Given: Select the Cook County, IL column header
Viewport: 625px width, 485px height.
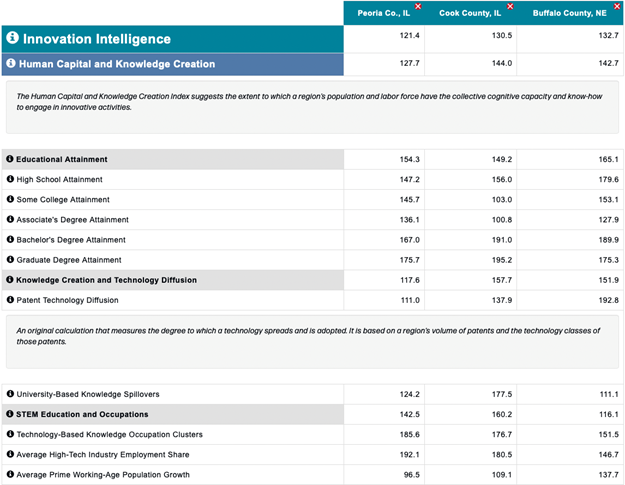Looking at the screenshot, I should [470, 13].
